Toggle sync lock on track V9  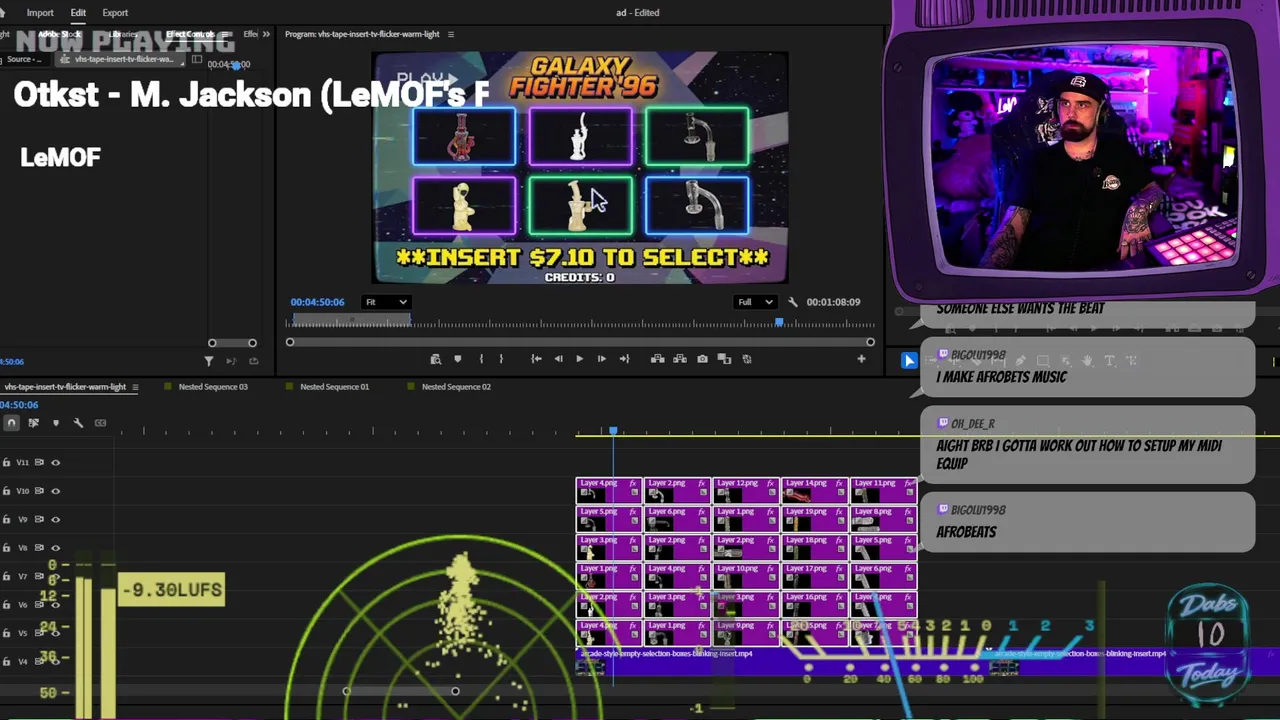[40, 519]
